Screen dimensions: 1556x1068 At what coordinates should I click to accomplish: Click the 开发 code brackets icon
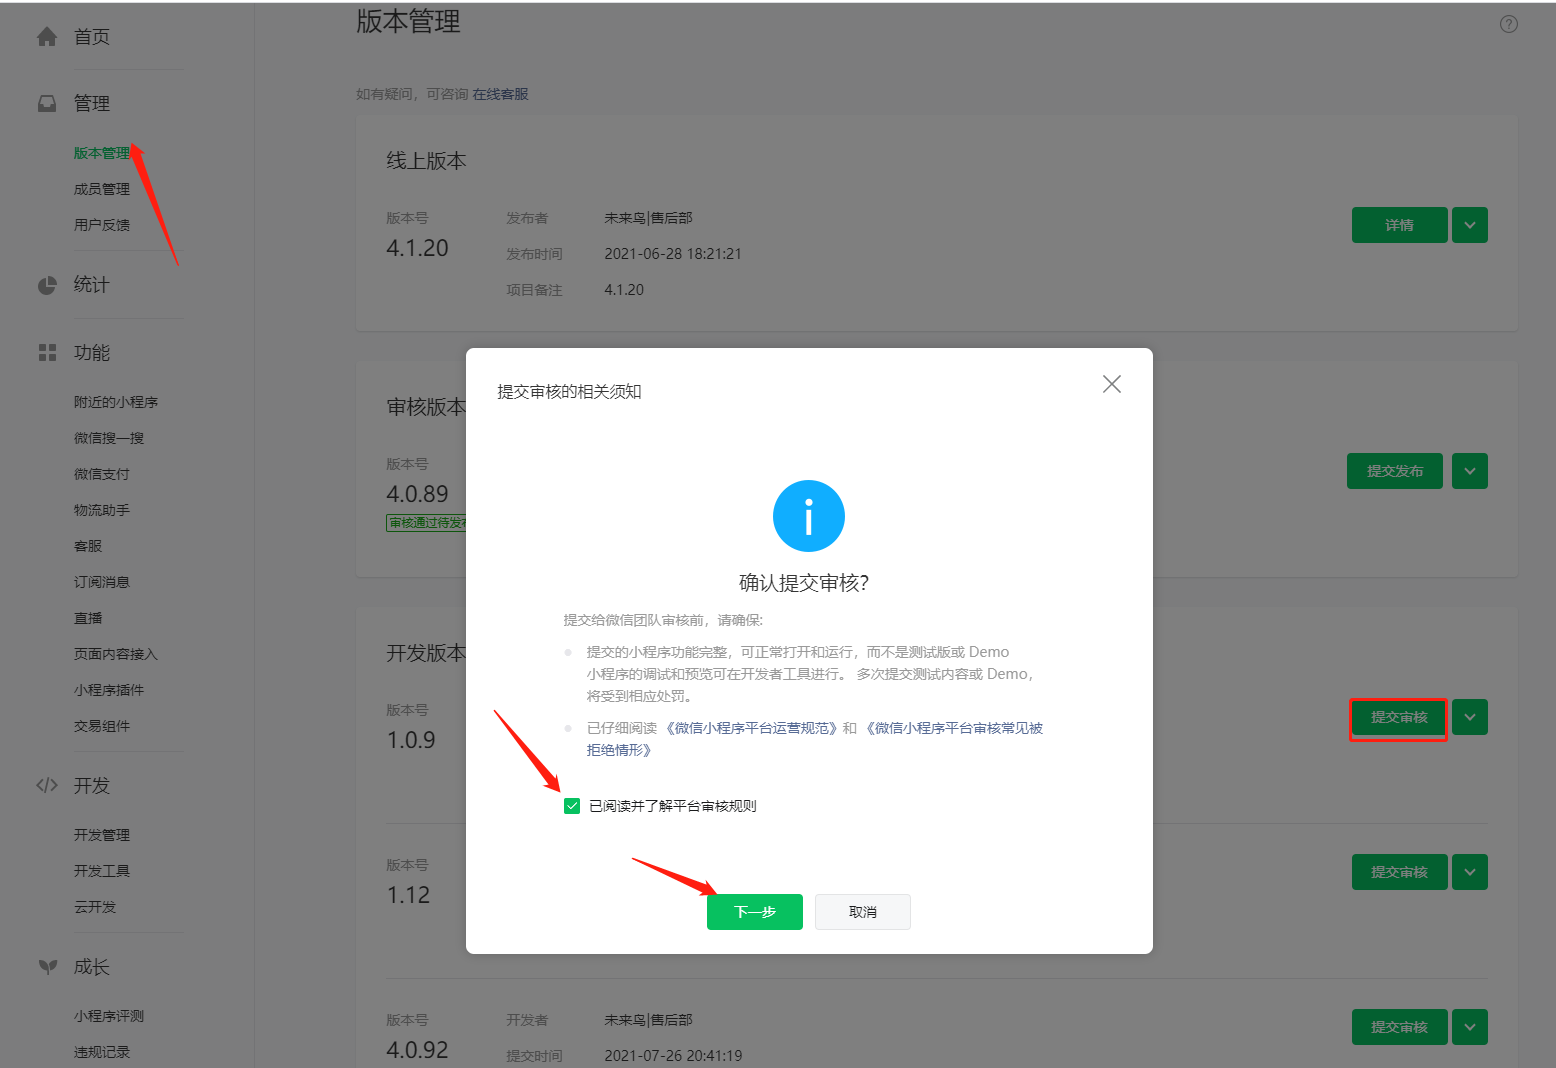[x=47, y=786]
